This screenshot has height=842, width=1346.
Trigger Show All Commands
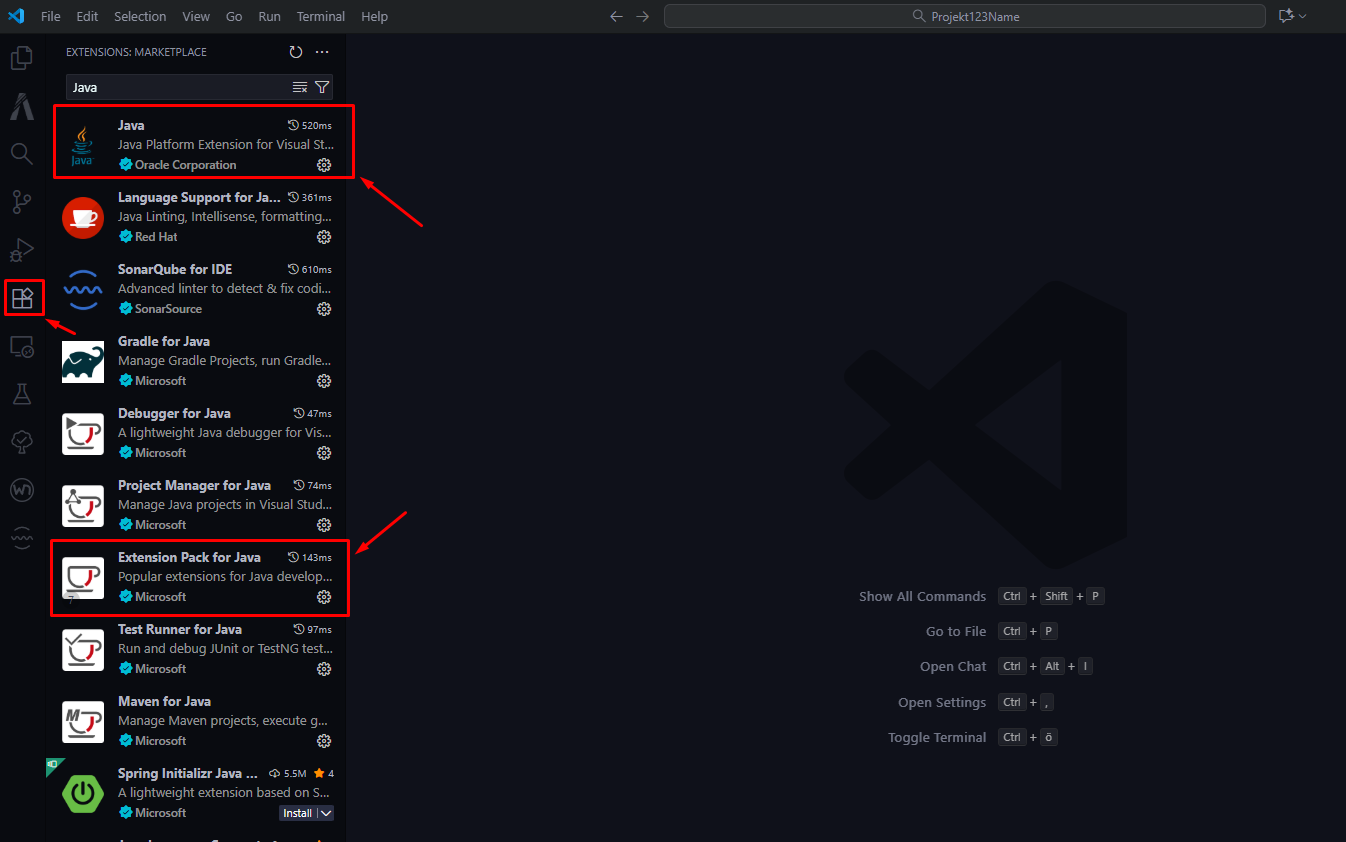point(921,595)
